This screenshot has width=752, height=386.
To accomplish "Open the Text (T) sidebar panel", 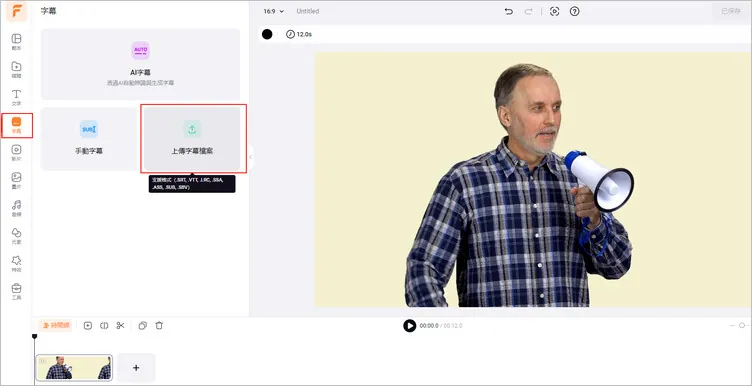I will [16, 97].
